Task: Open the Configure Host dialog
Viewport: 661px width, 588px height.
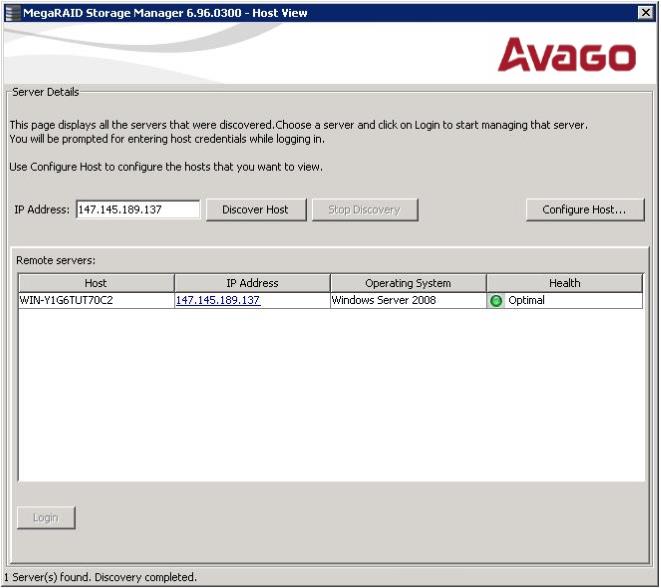Action: pos(584,210)
